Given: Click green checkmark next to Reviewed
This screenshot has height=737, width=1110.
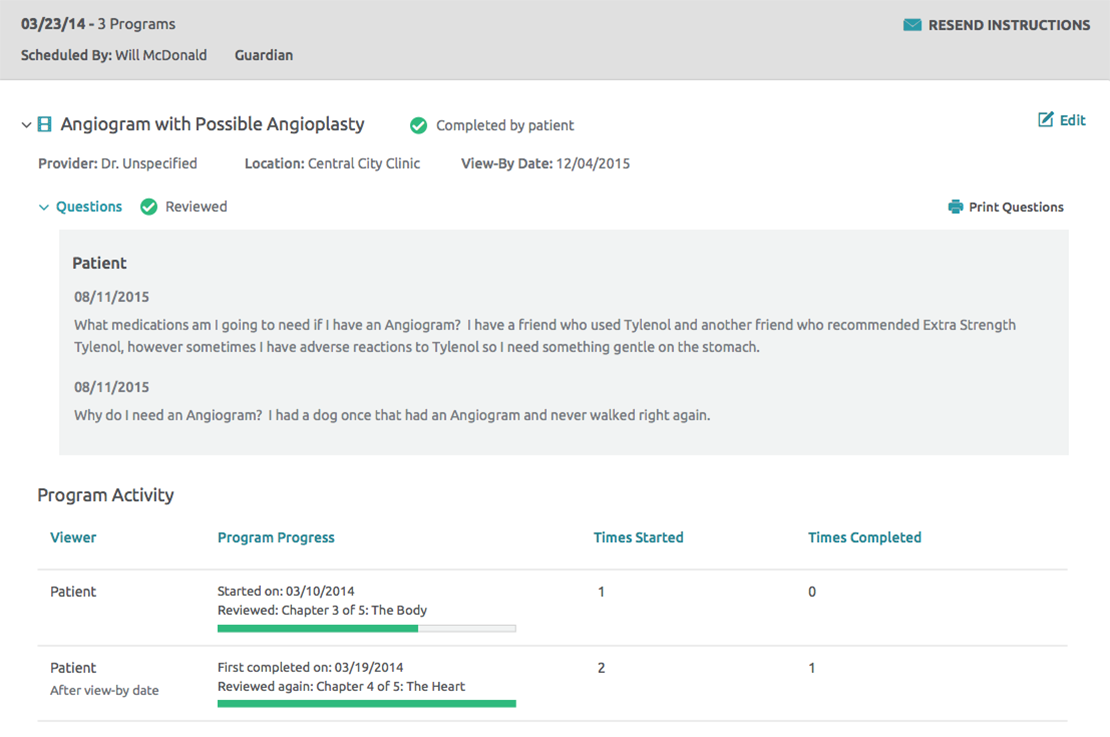Looking at the screenshot, I should [149, 207].
